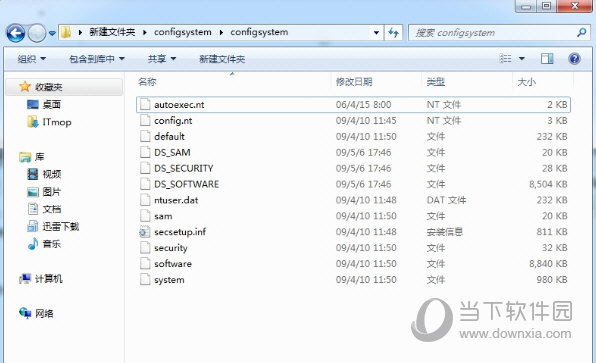Click the folder icon in the address bar
Image resolution: width=596 pixels, height=363 pixels.
pyautogui.click(x=66, y=32)
